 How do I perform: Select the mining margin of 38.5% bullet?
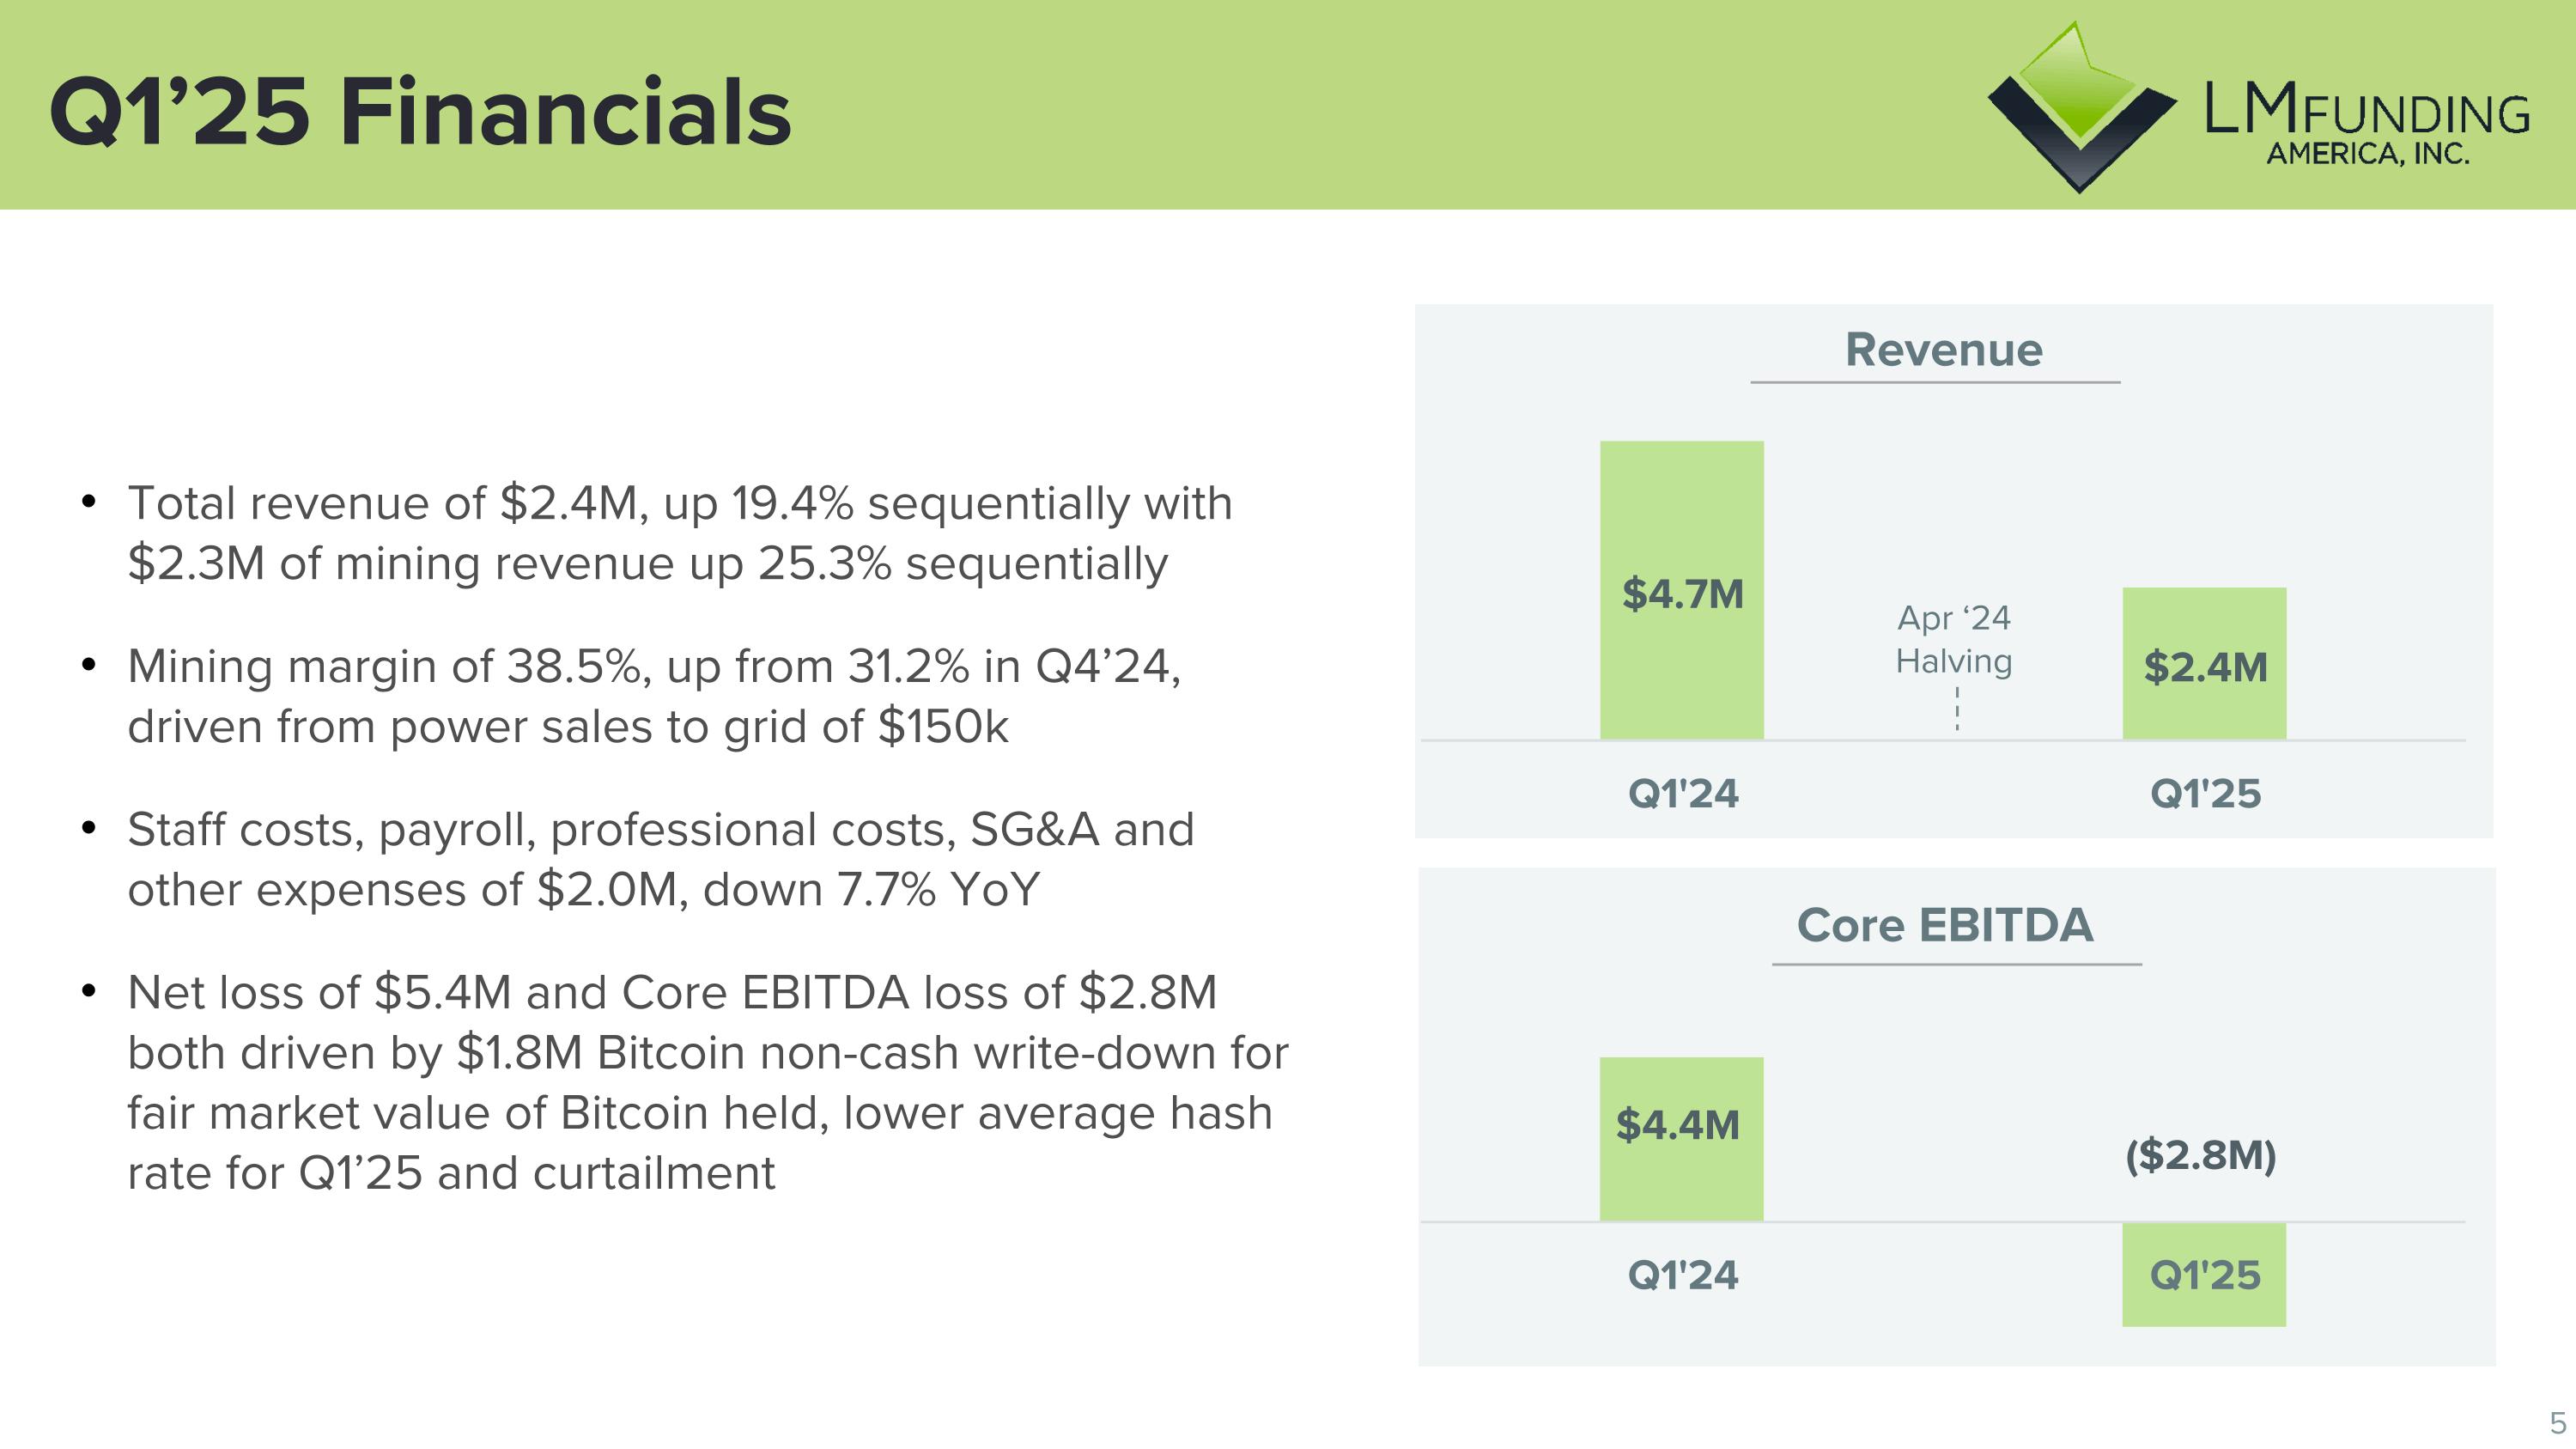coord(654,696)
